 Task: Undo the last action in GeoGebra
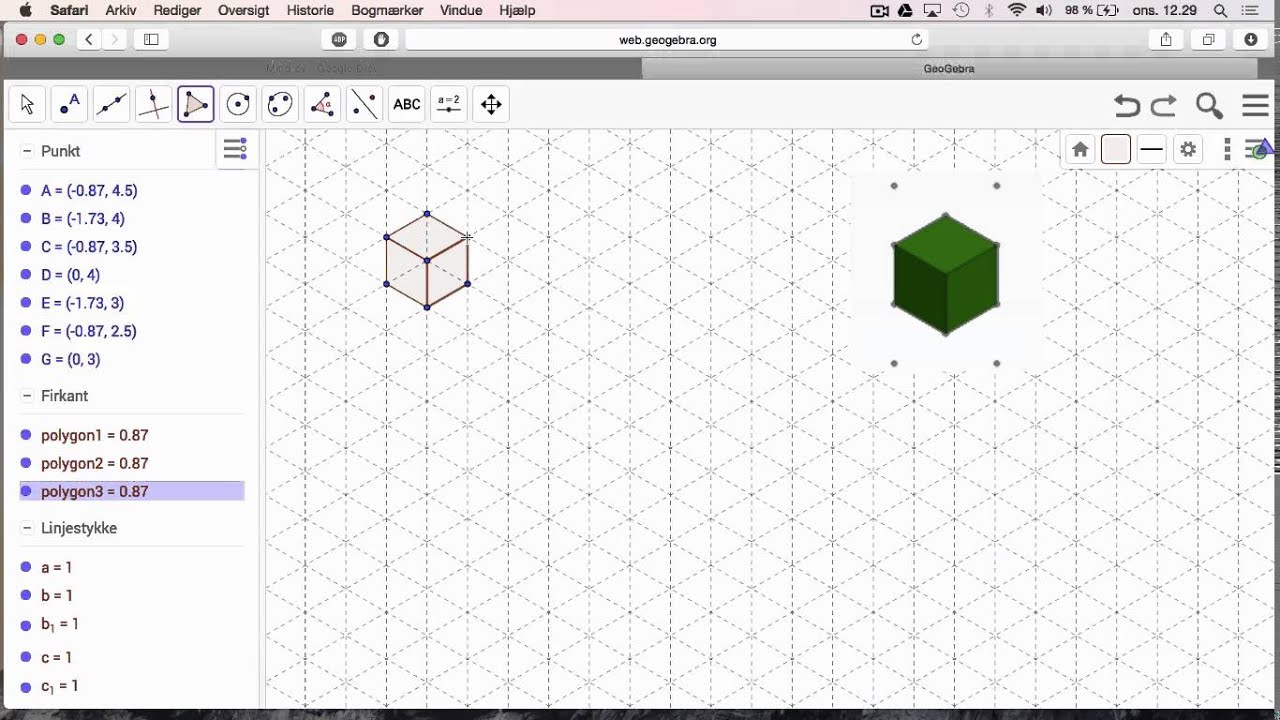point(1127,105)
